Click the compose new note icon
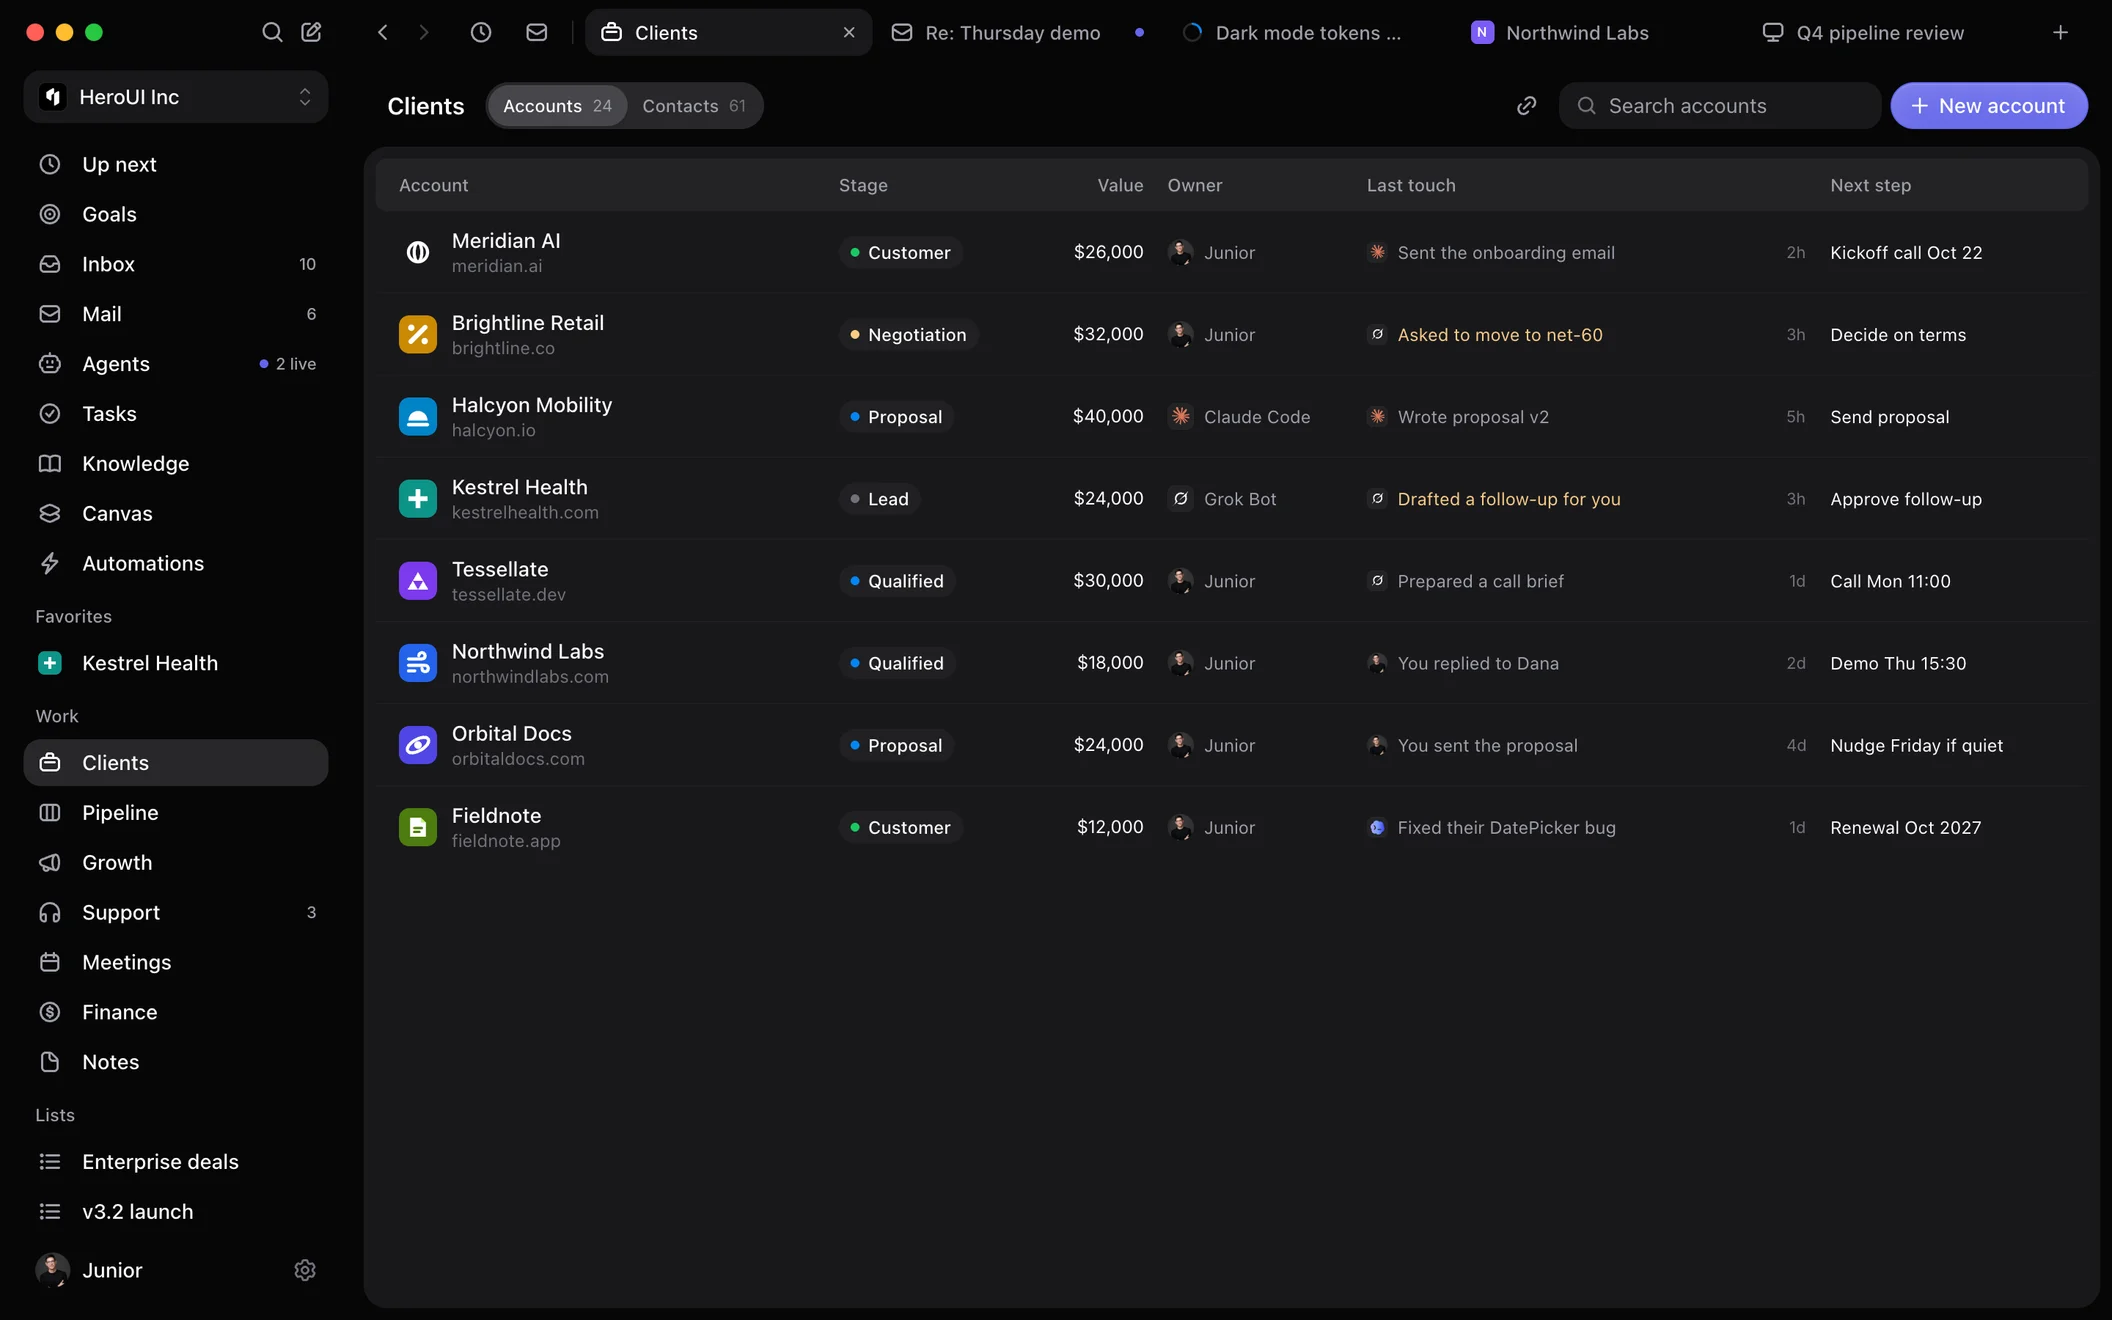The image size is (2112, 1320). (311, 32)
